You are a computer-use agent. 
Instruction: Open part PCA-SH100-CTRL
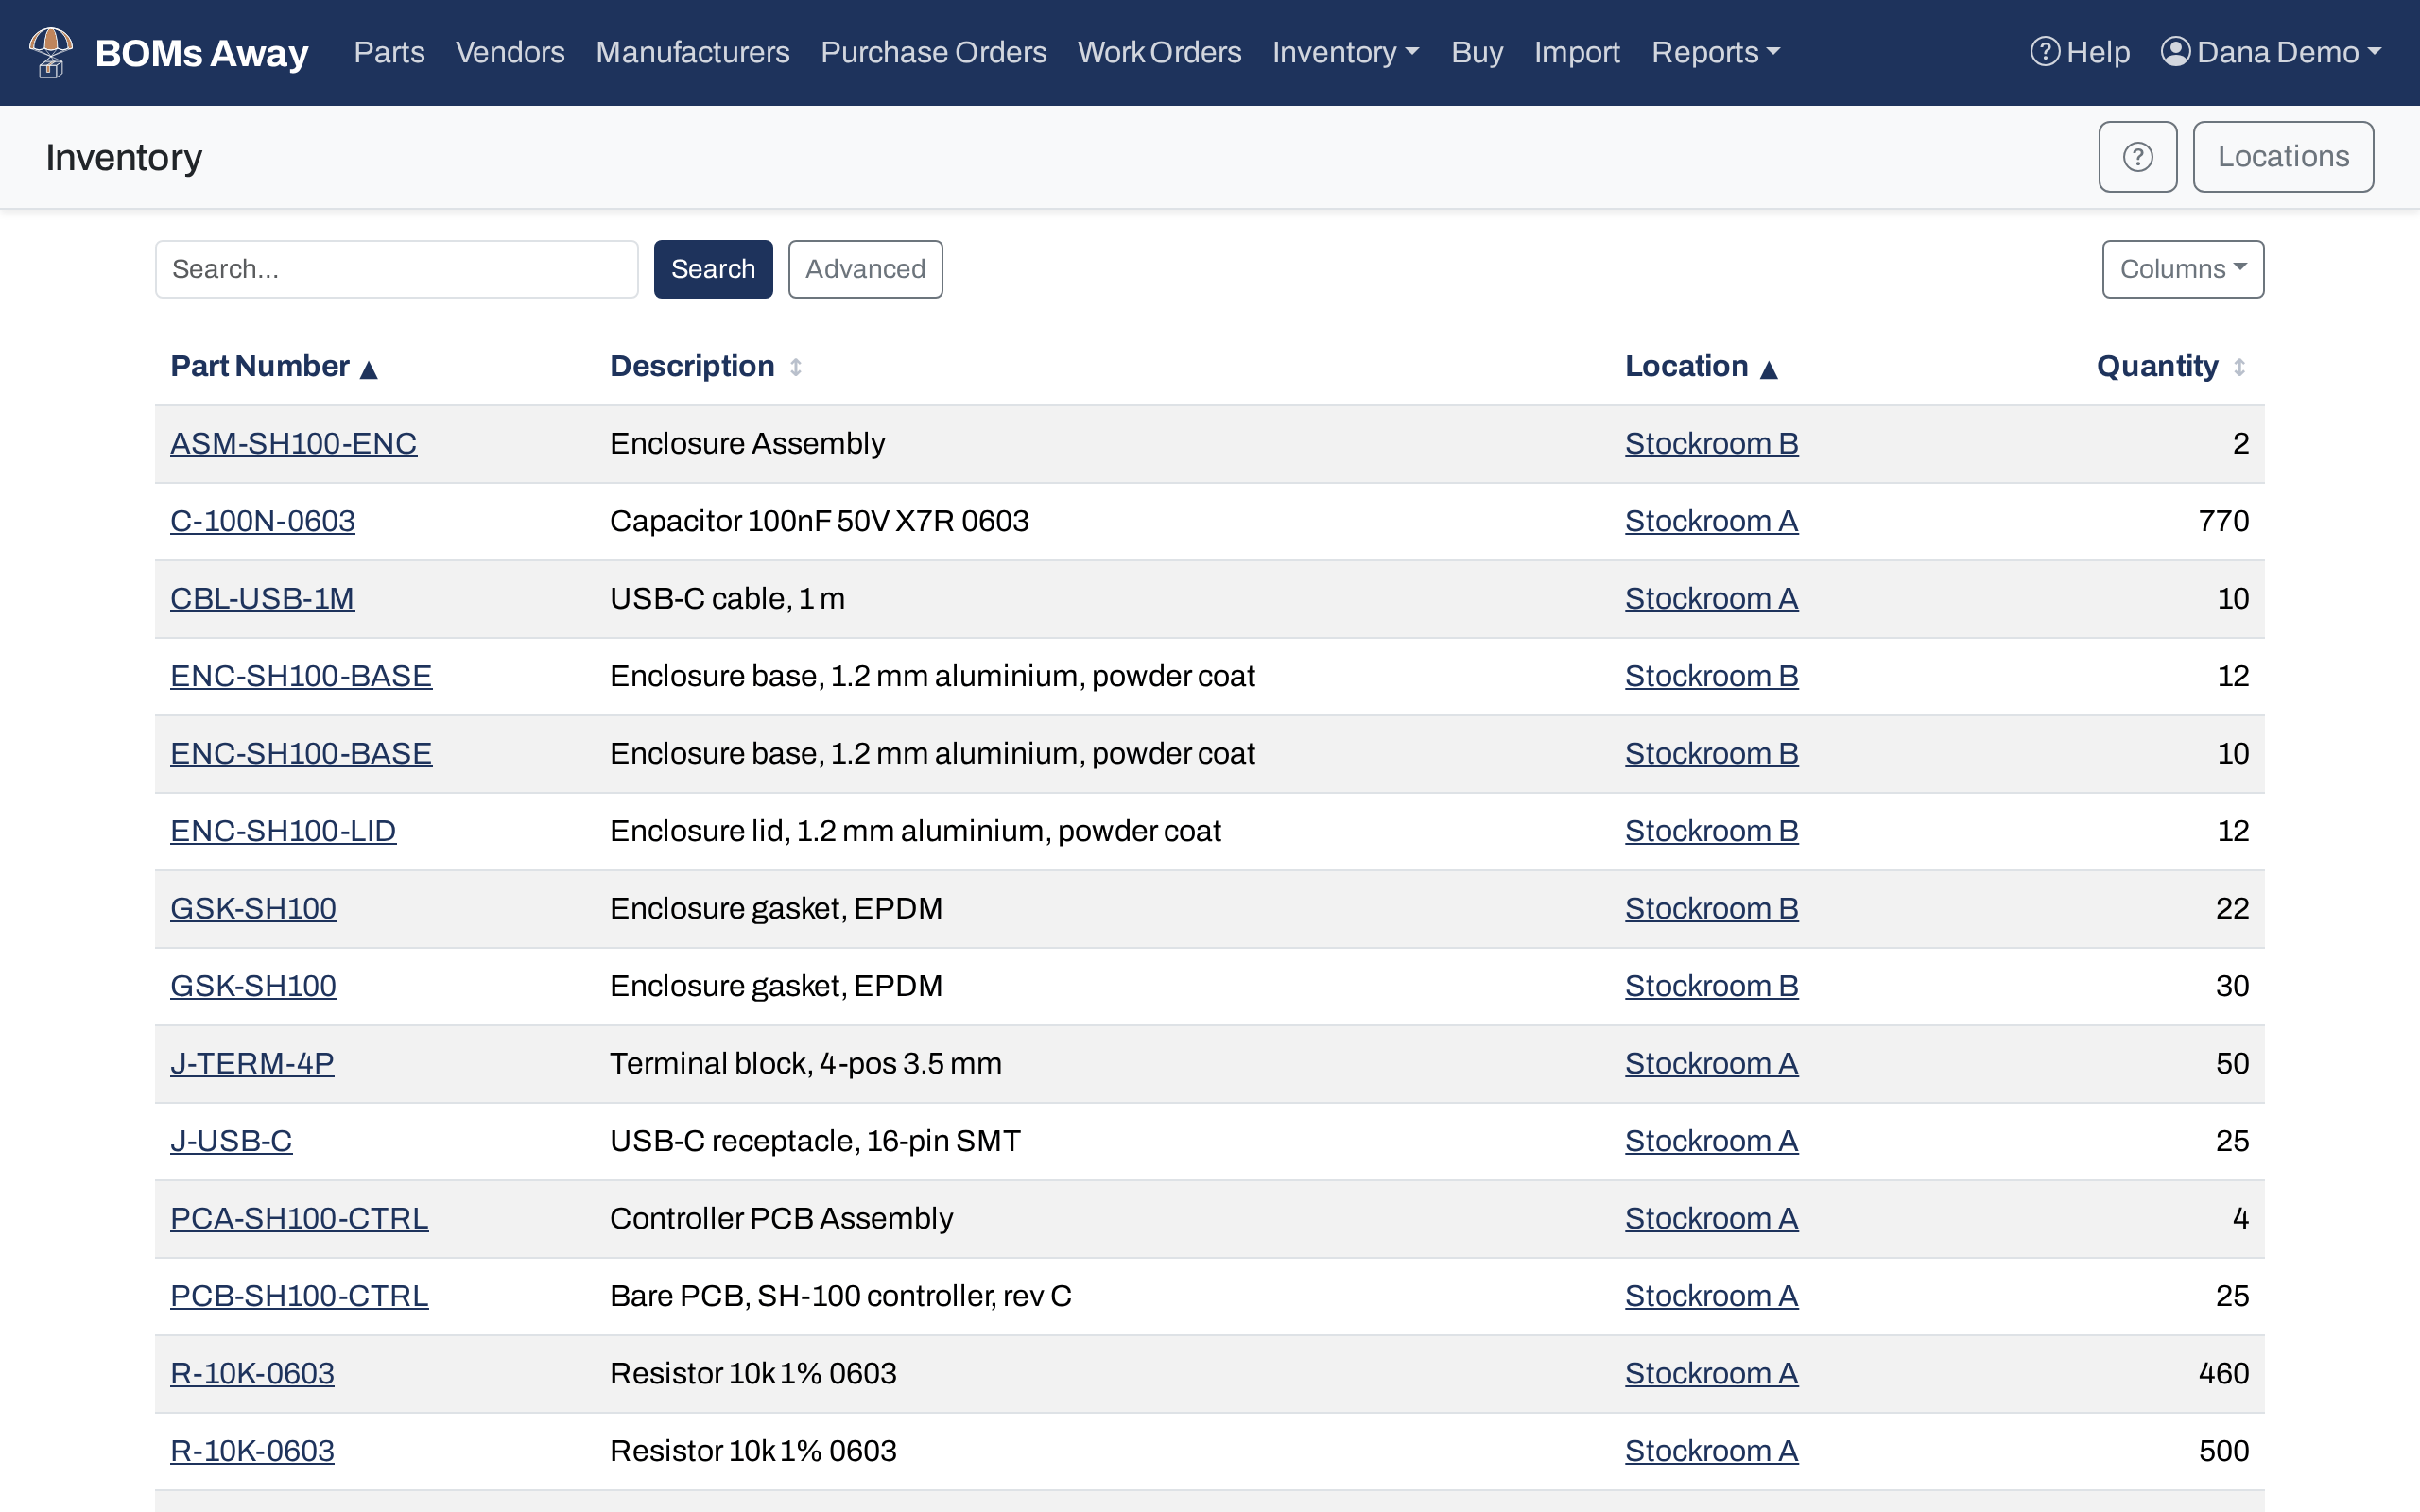point(299,1218)
